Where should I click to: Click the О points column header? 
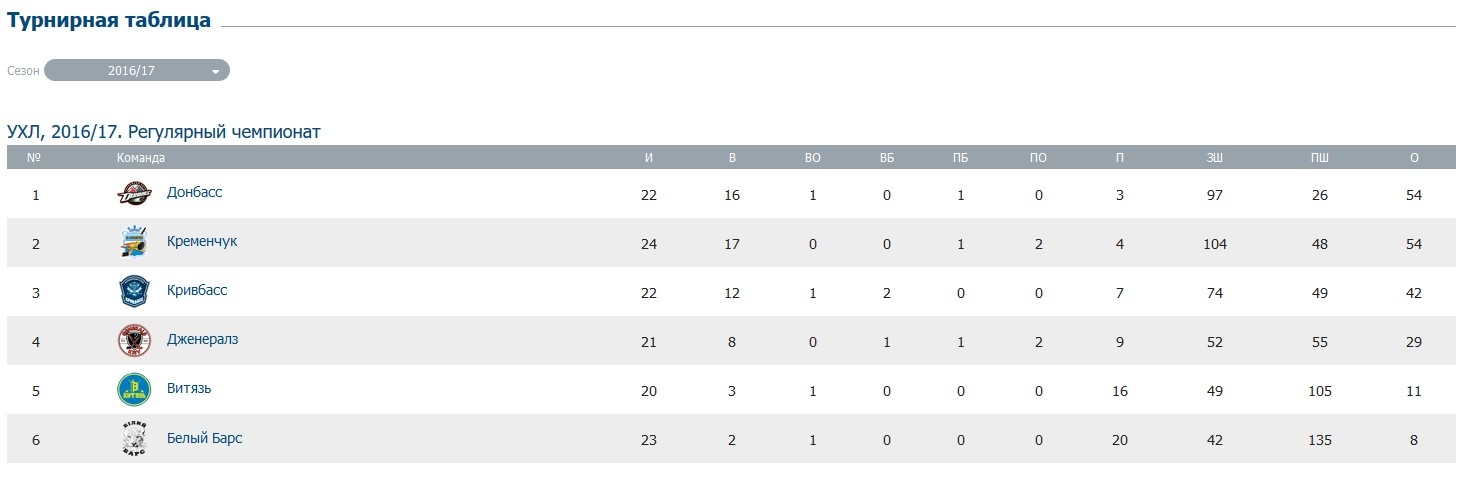[1413, 158]
